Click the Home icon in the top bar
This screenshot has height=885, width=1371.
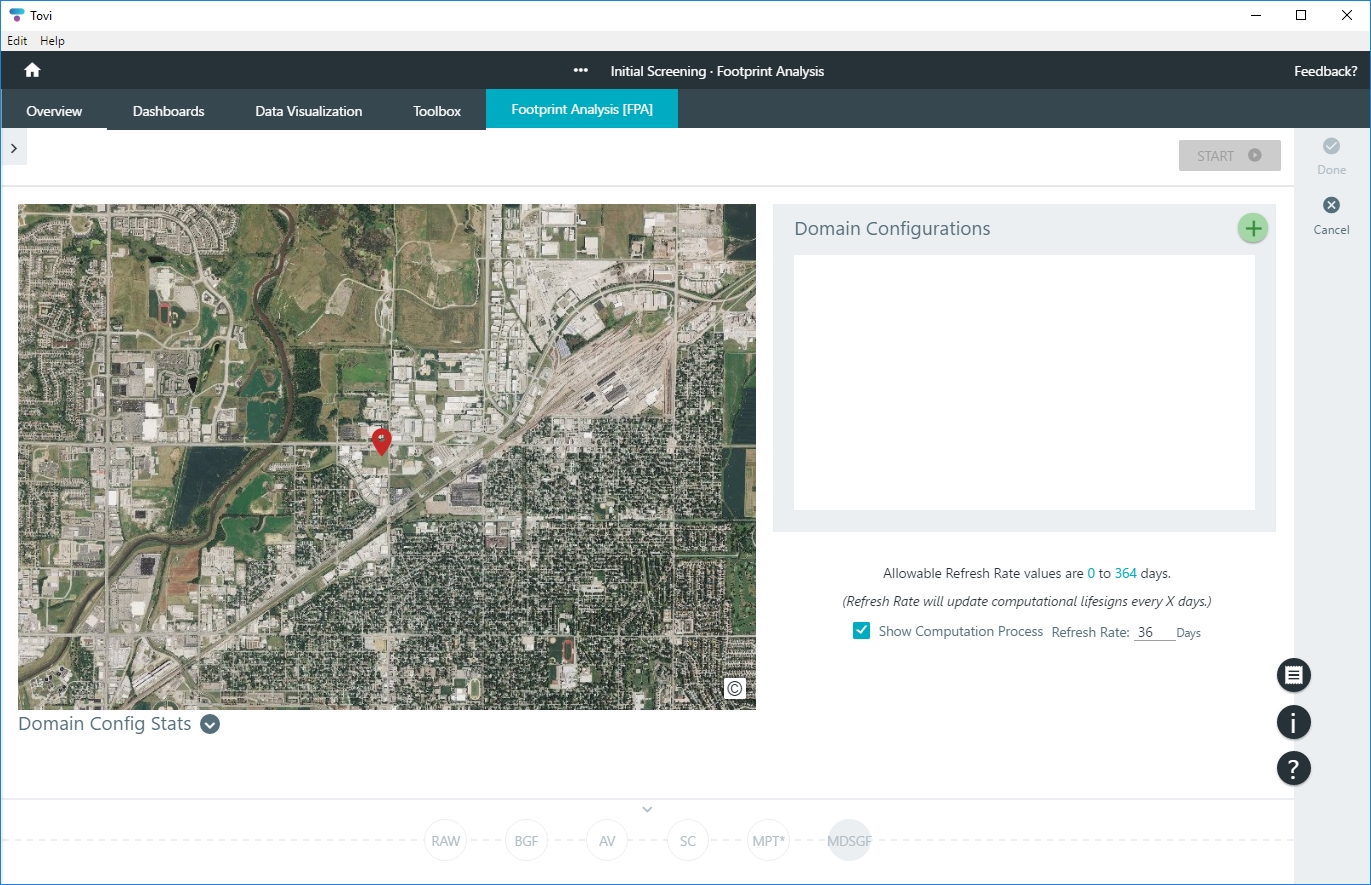[x=33, y=71]
